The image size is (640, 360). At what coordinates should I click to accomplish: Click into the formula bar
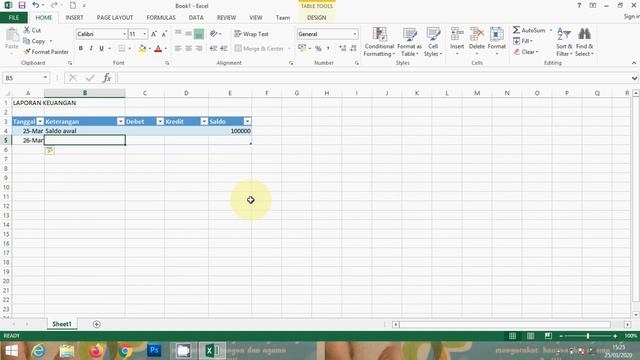tap(373, 78)
